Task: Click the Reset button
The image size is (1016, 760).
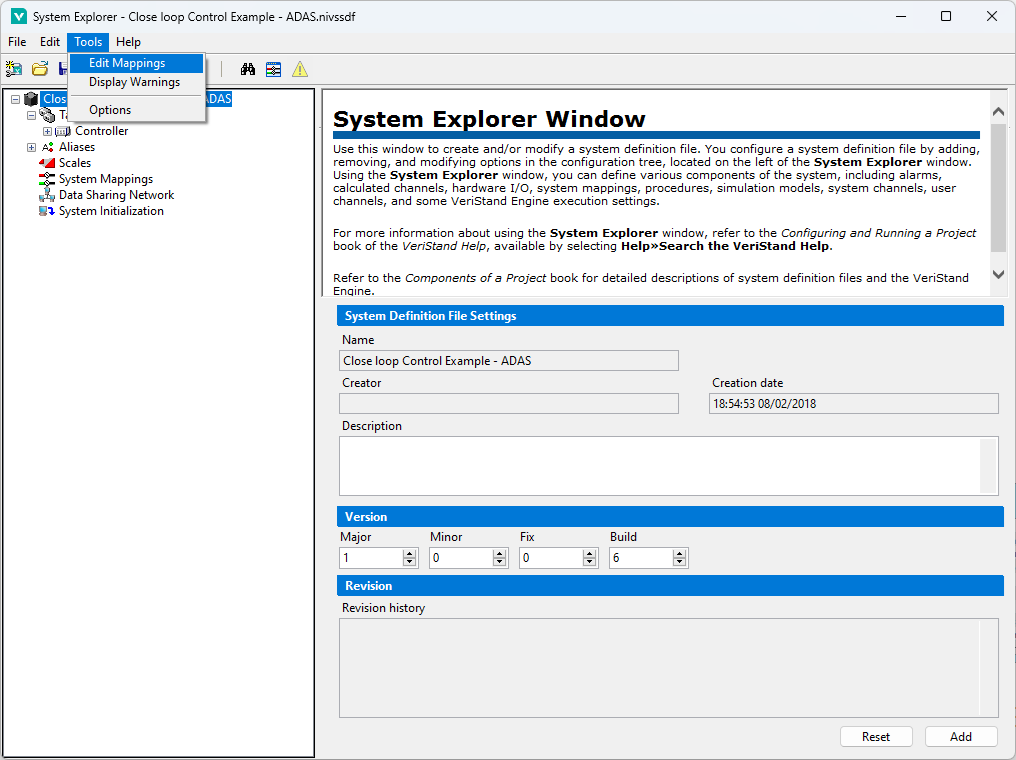Action: tap(876, 737)
